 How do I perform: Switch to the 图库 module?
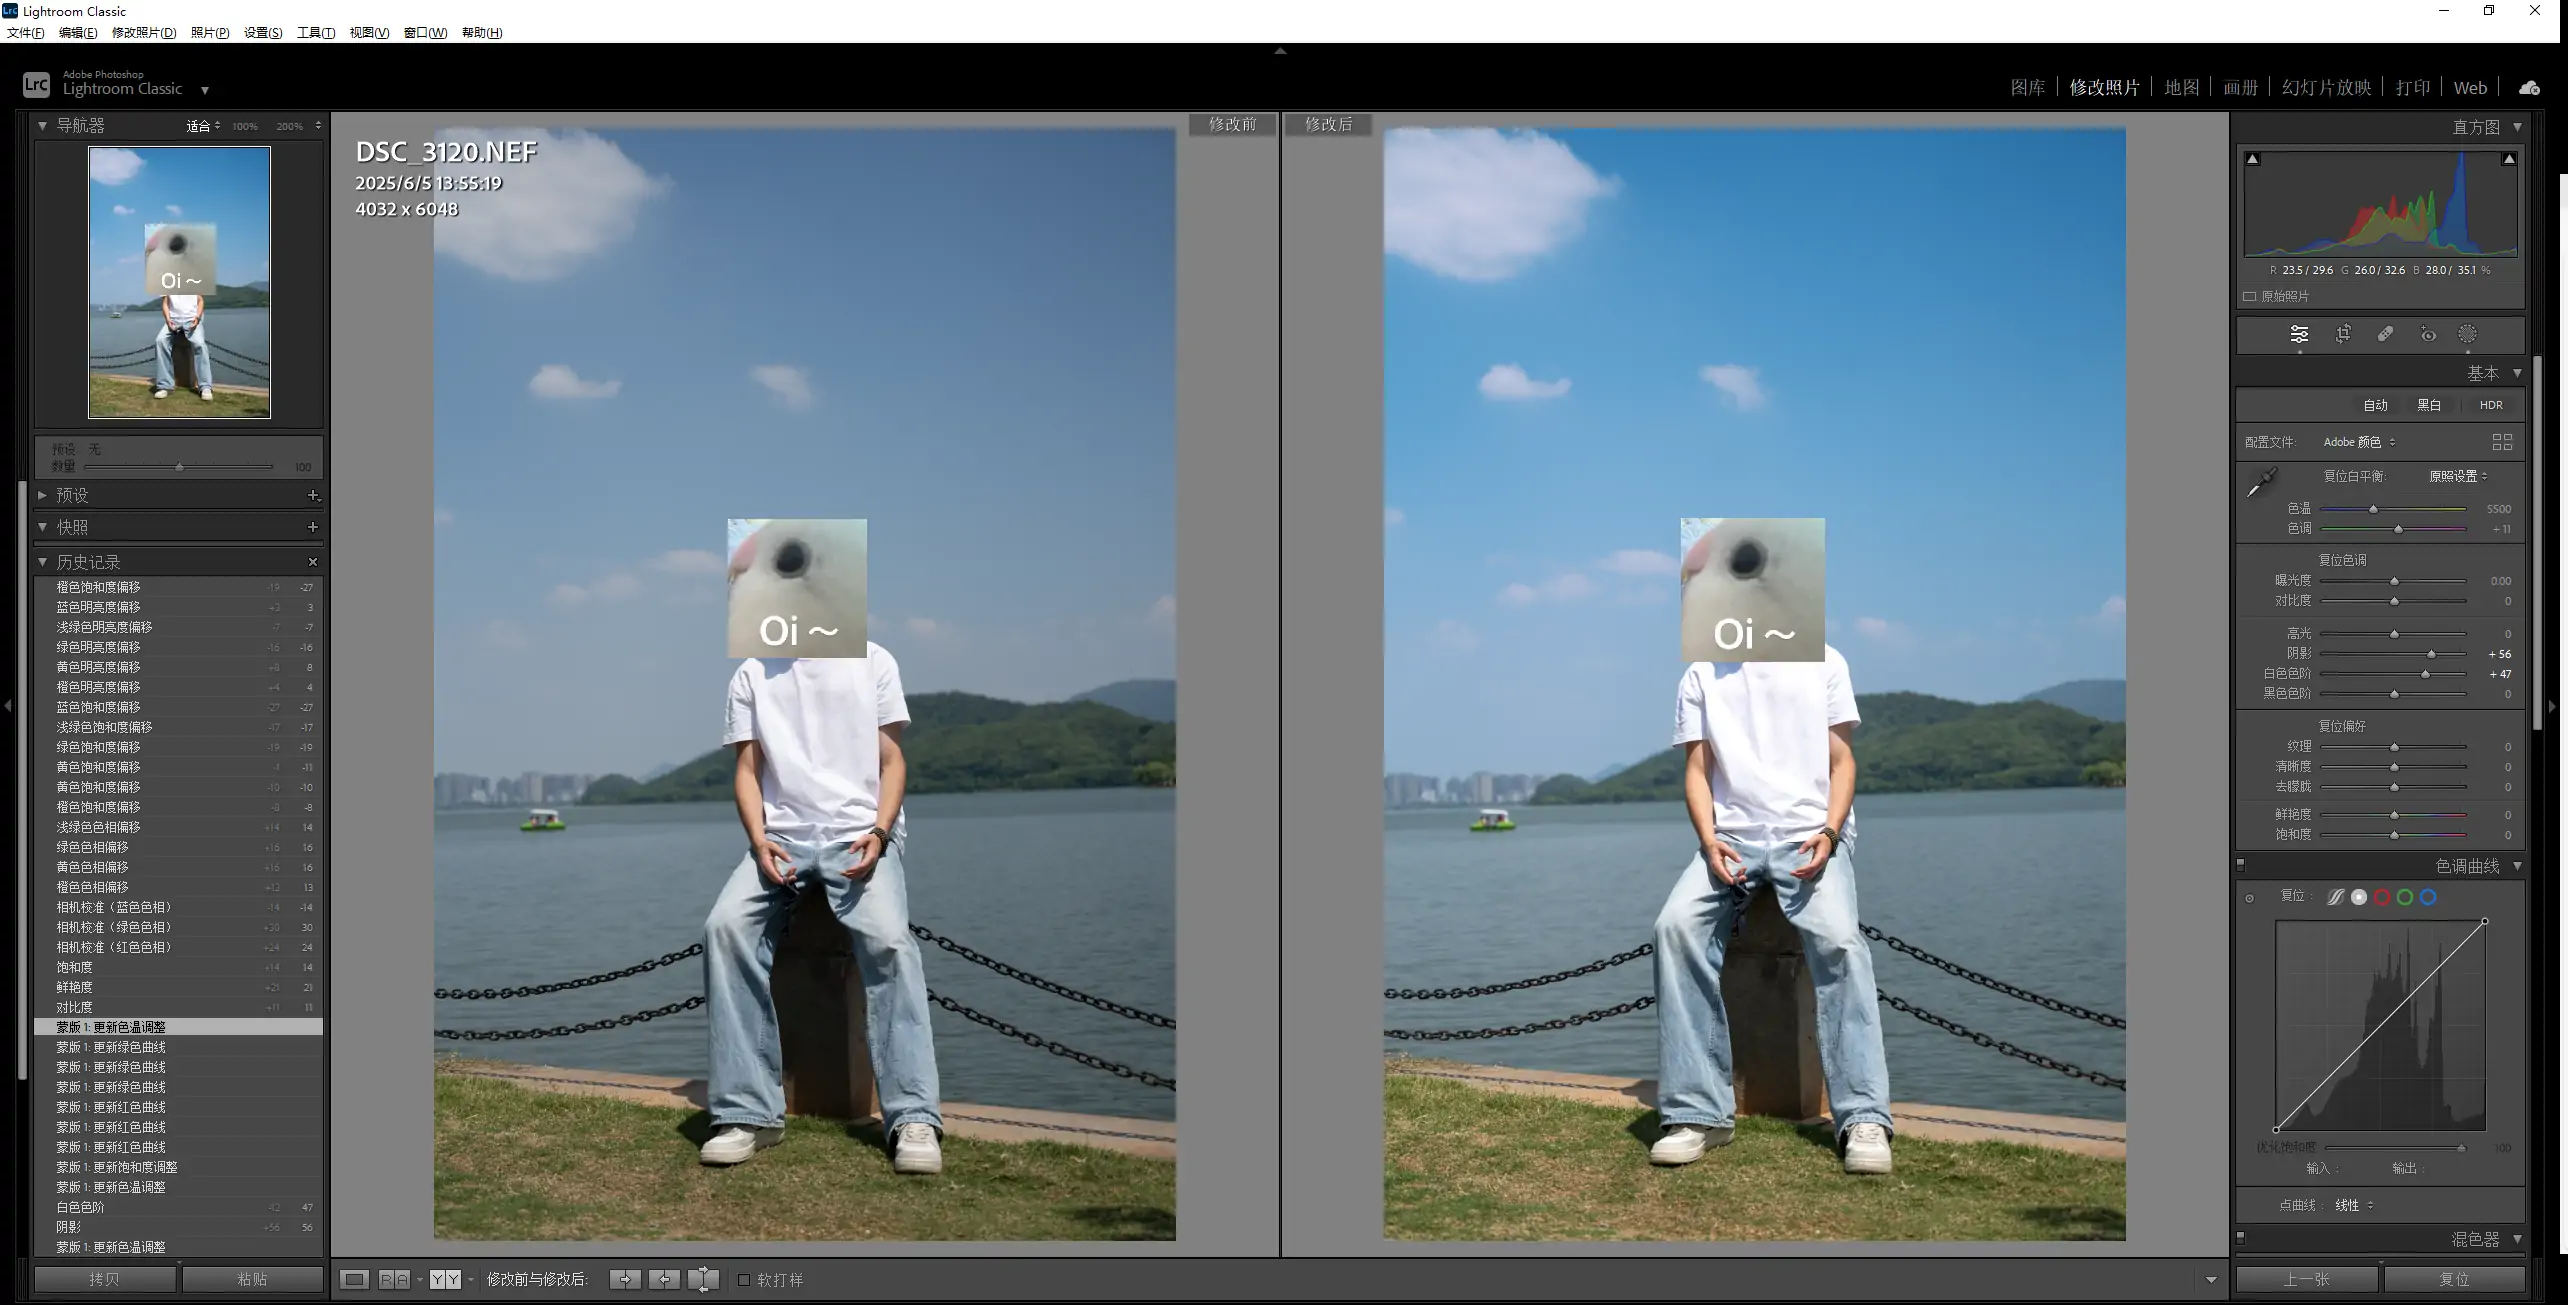coord(2027,87)
